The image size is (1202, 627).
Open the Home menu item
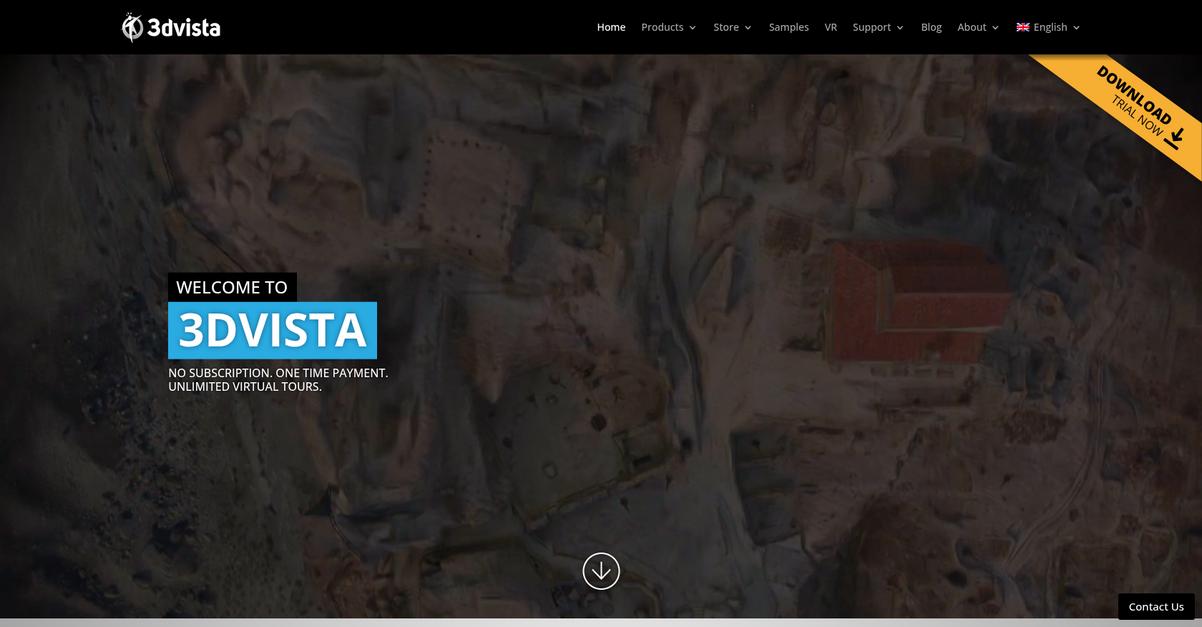[611, 27]
